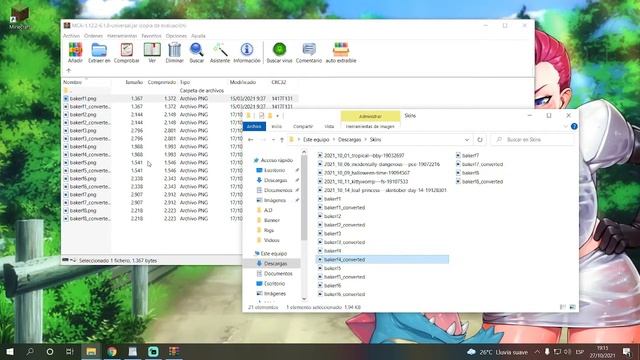Go up one level arrow in WinRAR
This screenshot has width=640, height=360.
pyautogui.click(x=69, y=71)
